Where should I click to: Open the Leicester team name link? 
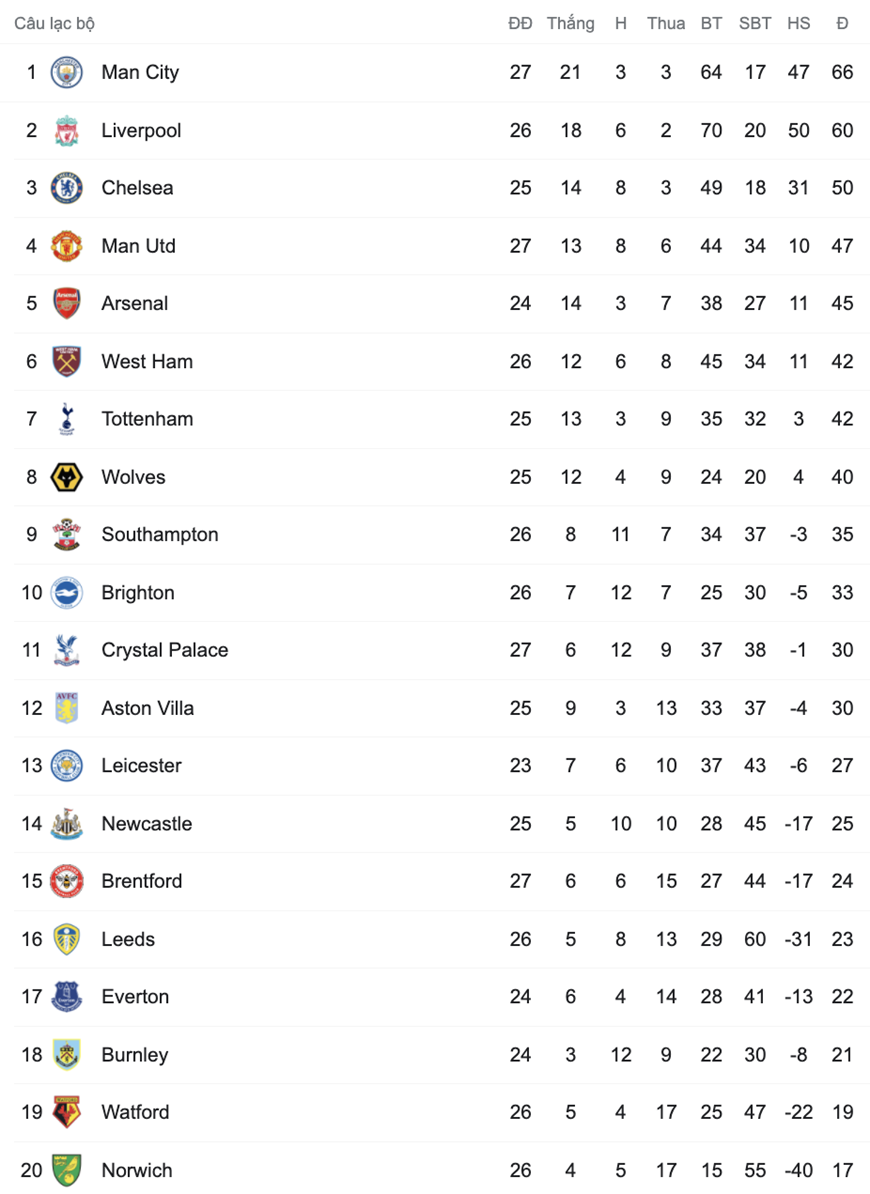tap(142, 765)
